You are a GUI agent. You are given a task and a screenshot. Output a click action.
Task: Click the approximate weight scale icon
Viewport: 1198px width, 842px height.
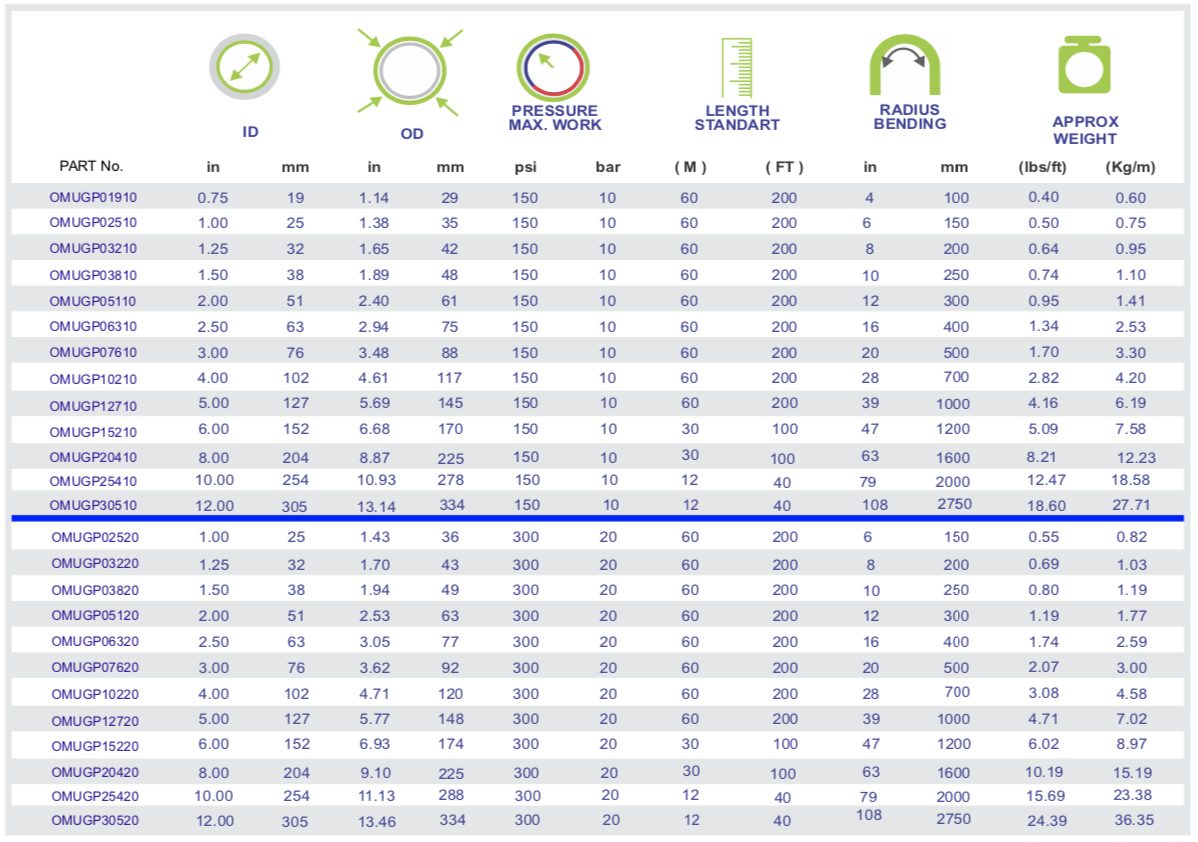(x=1084, y=65)
